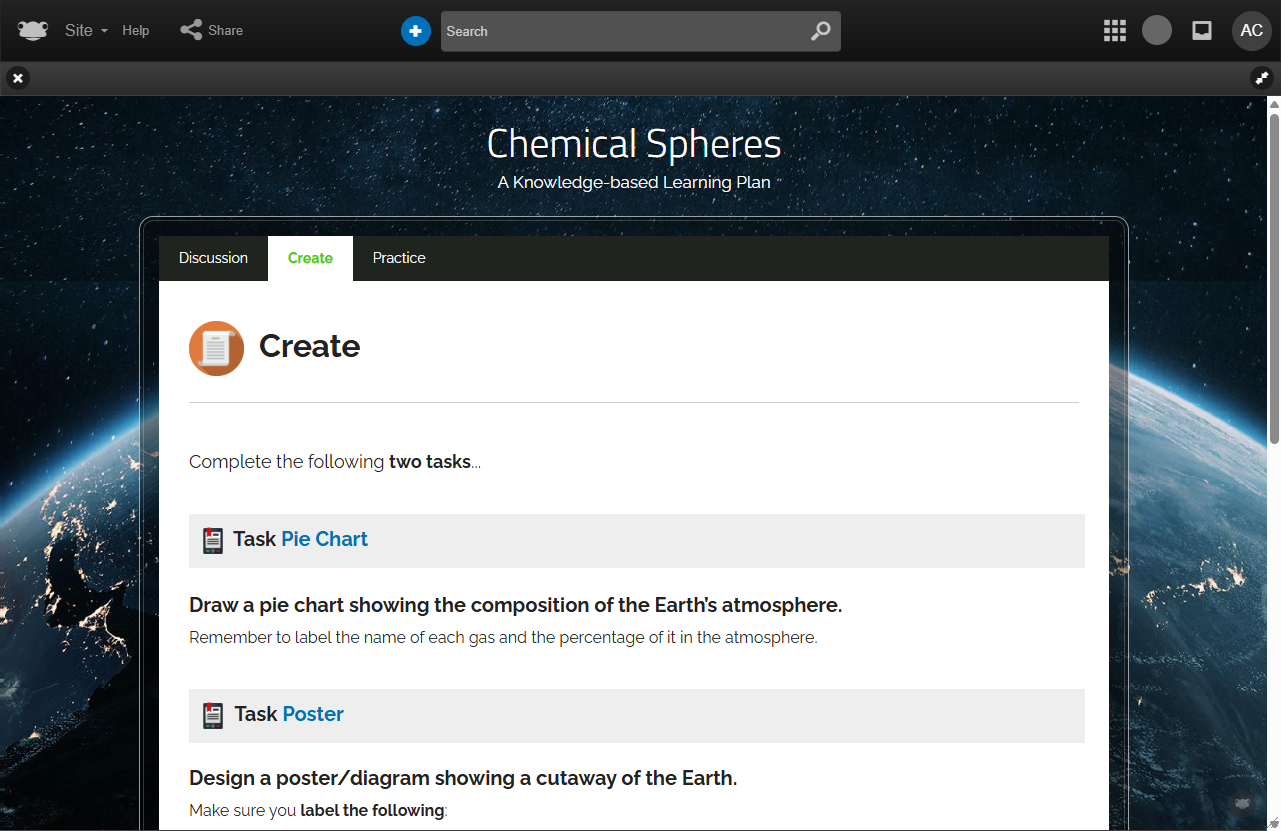This screenshot has height=831, width=1281.
Task: Click the grey circle status icon
Action: coord(1157,31)
